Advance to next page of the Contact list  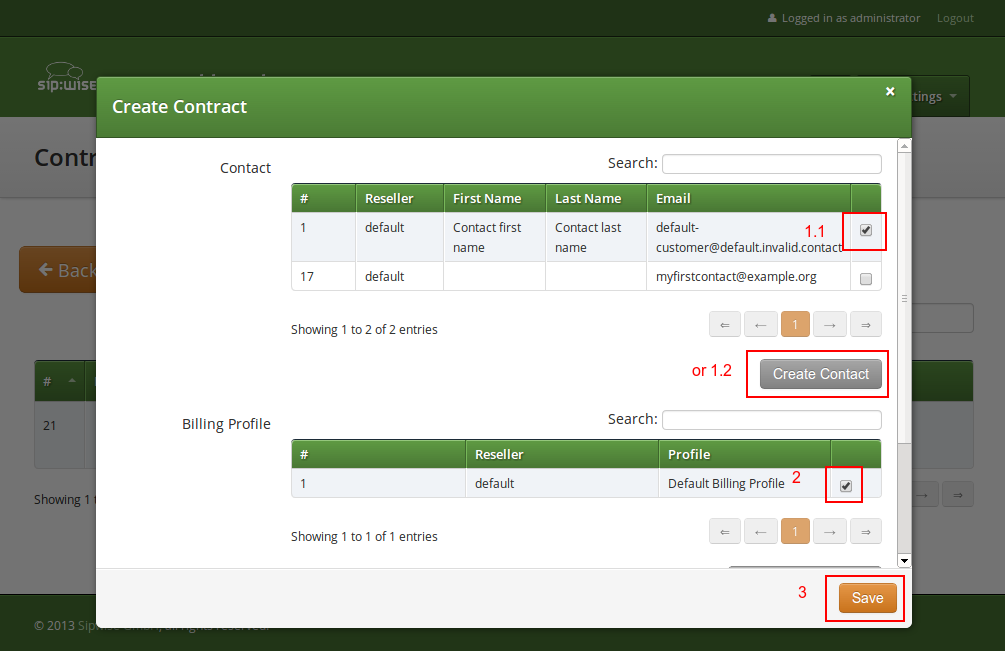click(830, 323)
